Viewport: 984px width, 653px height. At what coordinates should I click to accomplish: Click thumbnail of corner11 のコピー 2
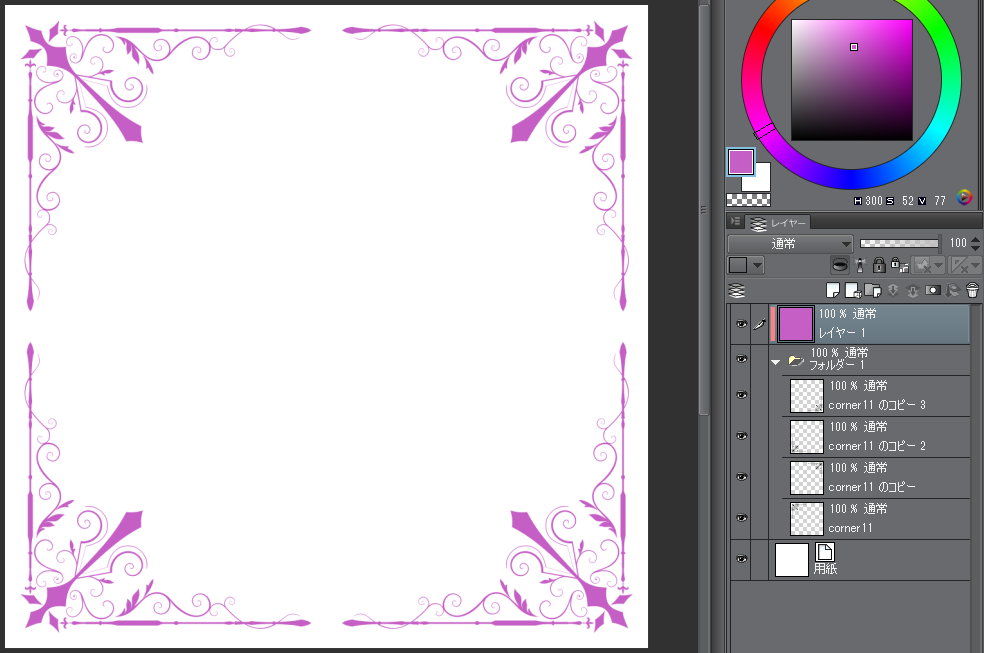806,437
